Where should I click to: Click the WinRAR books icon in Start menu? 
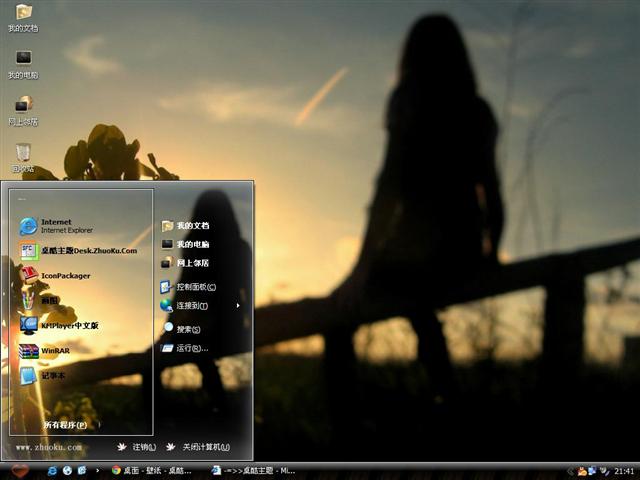click(x=29, y=351)
